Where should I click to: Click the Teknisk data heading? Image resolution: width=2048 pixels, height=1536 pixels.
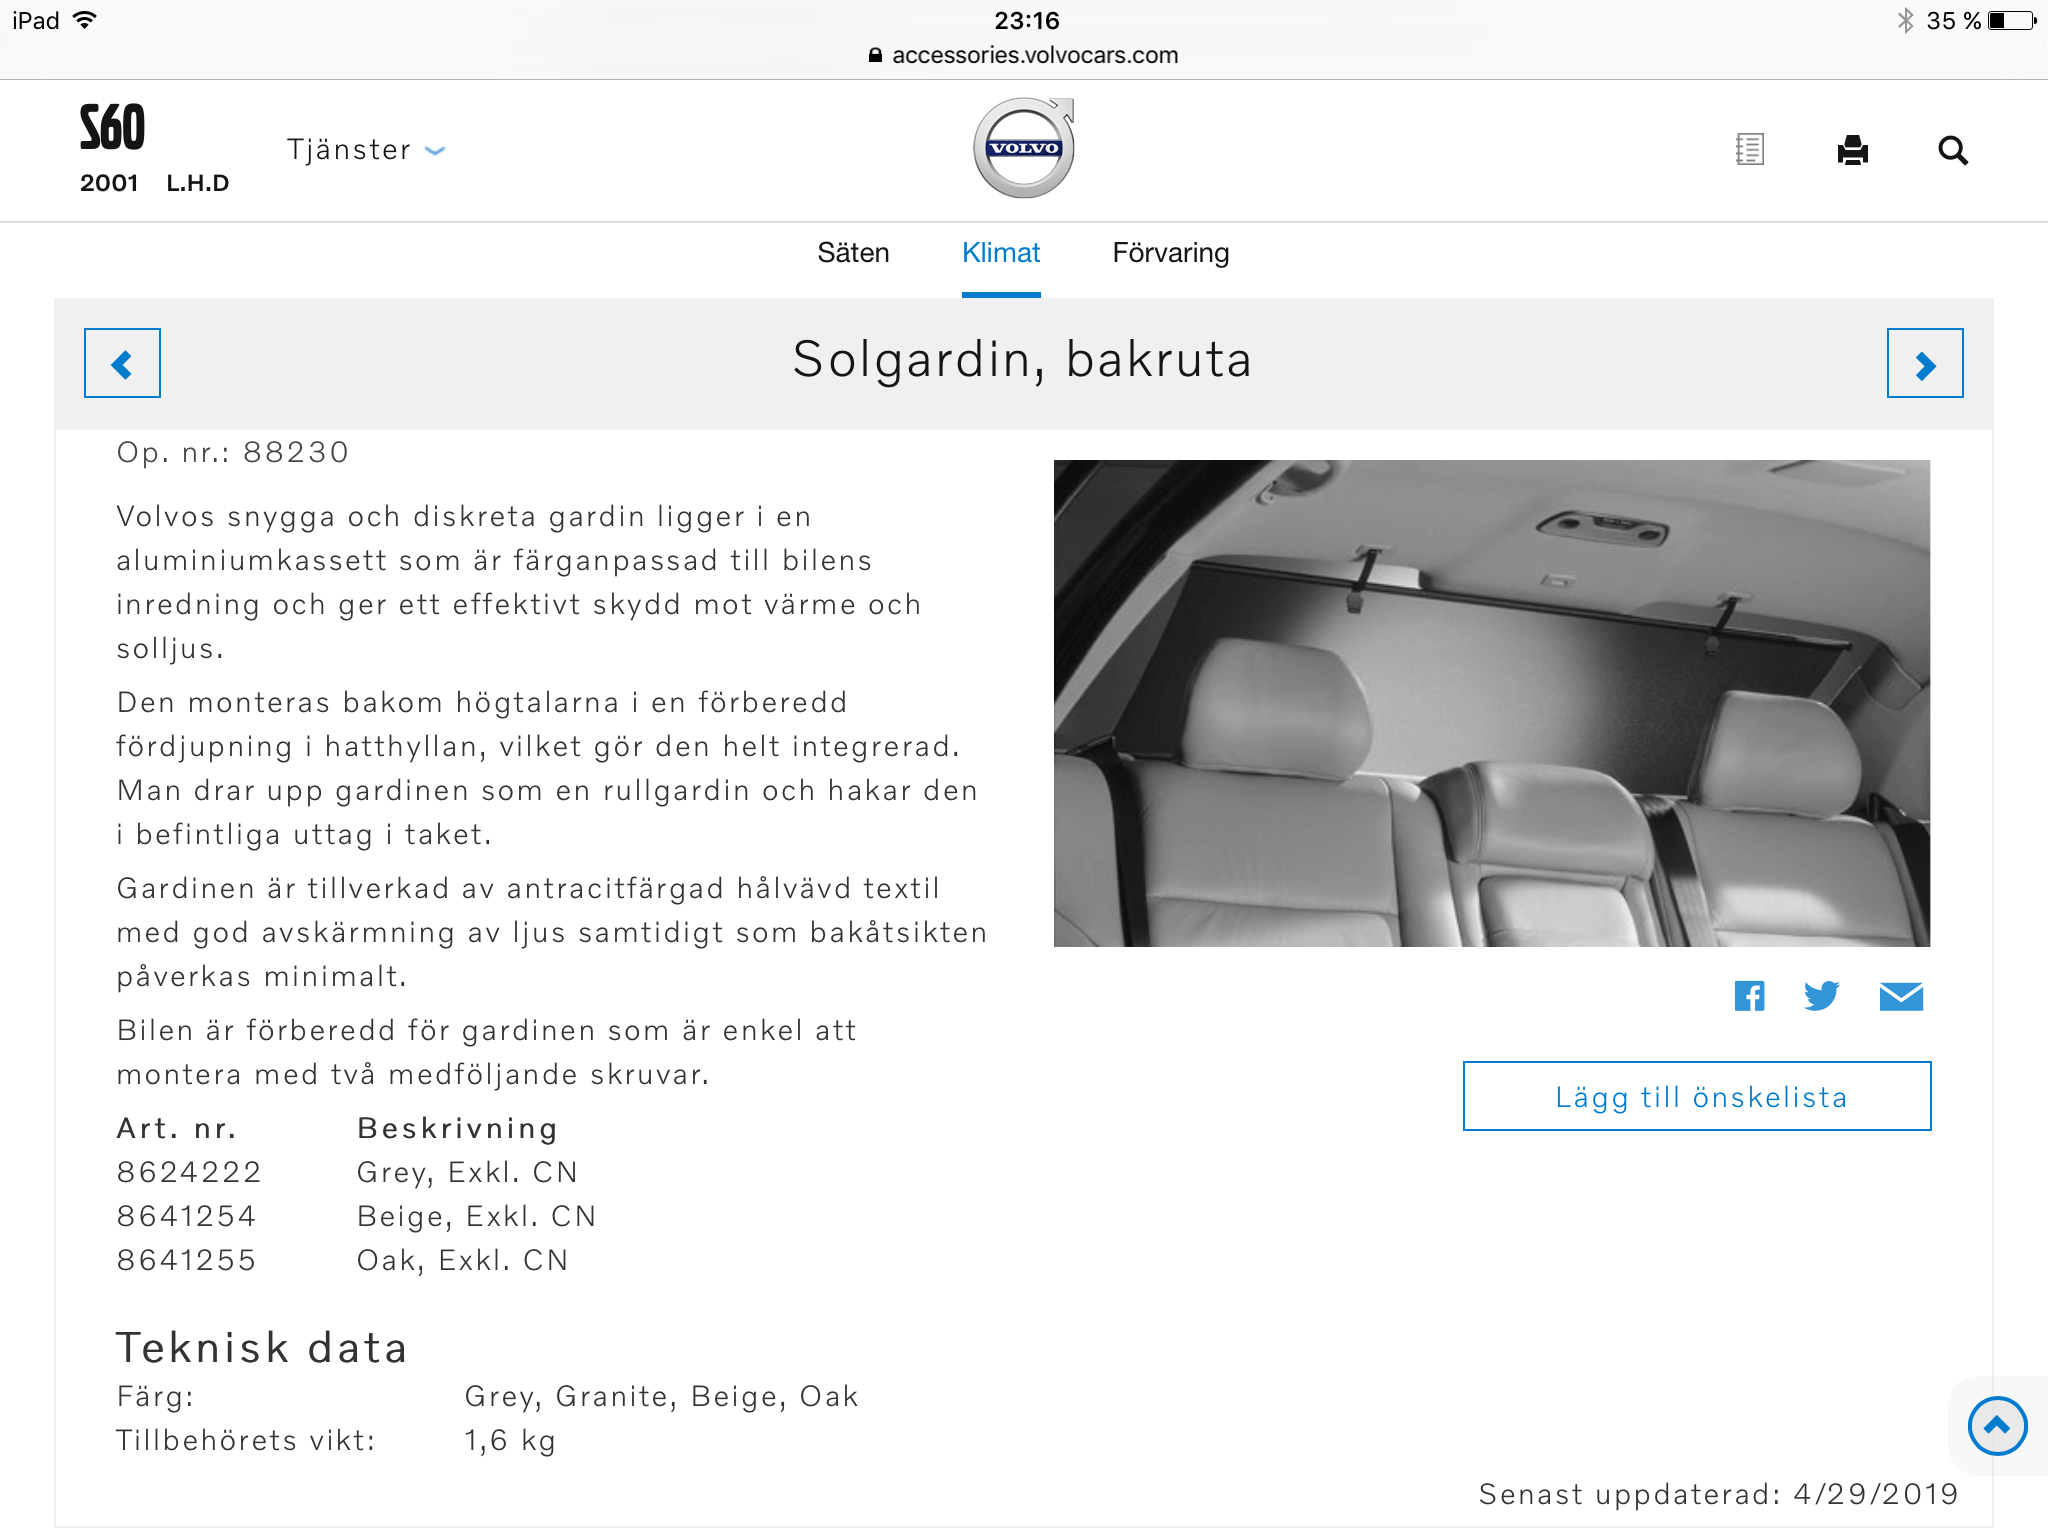262,1348
